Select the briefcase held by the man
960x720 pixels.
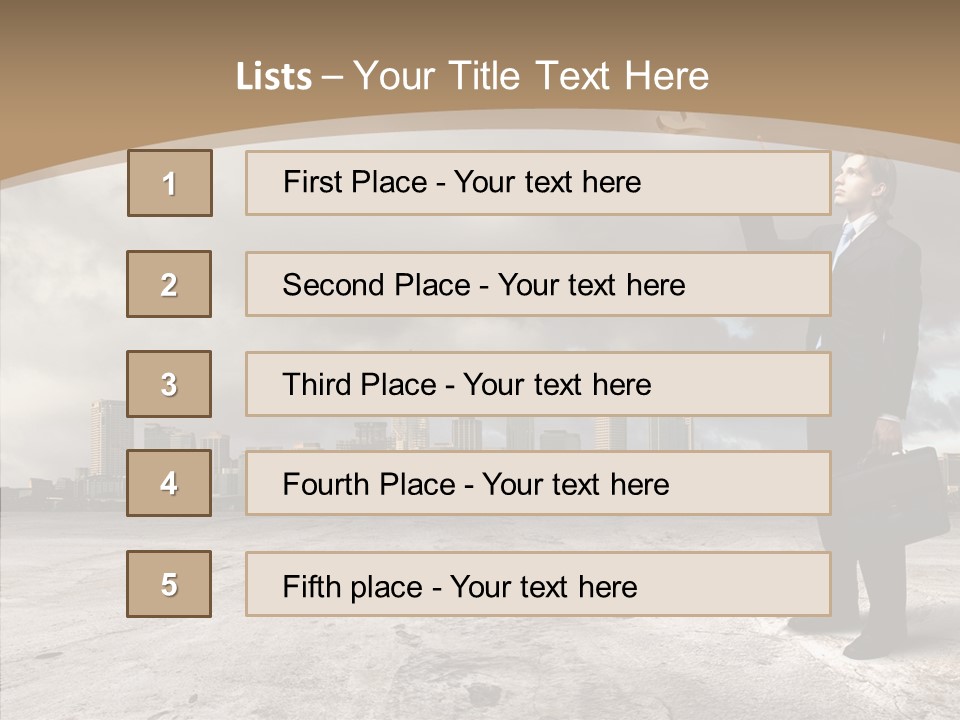(x=912, y=495)
